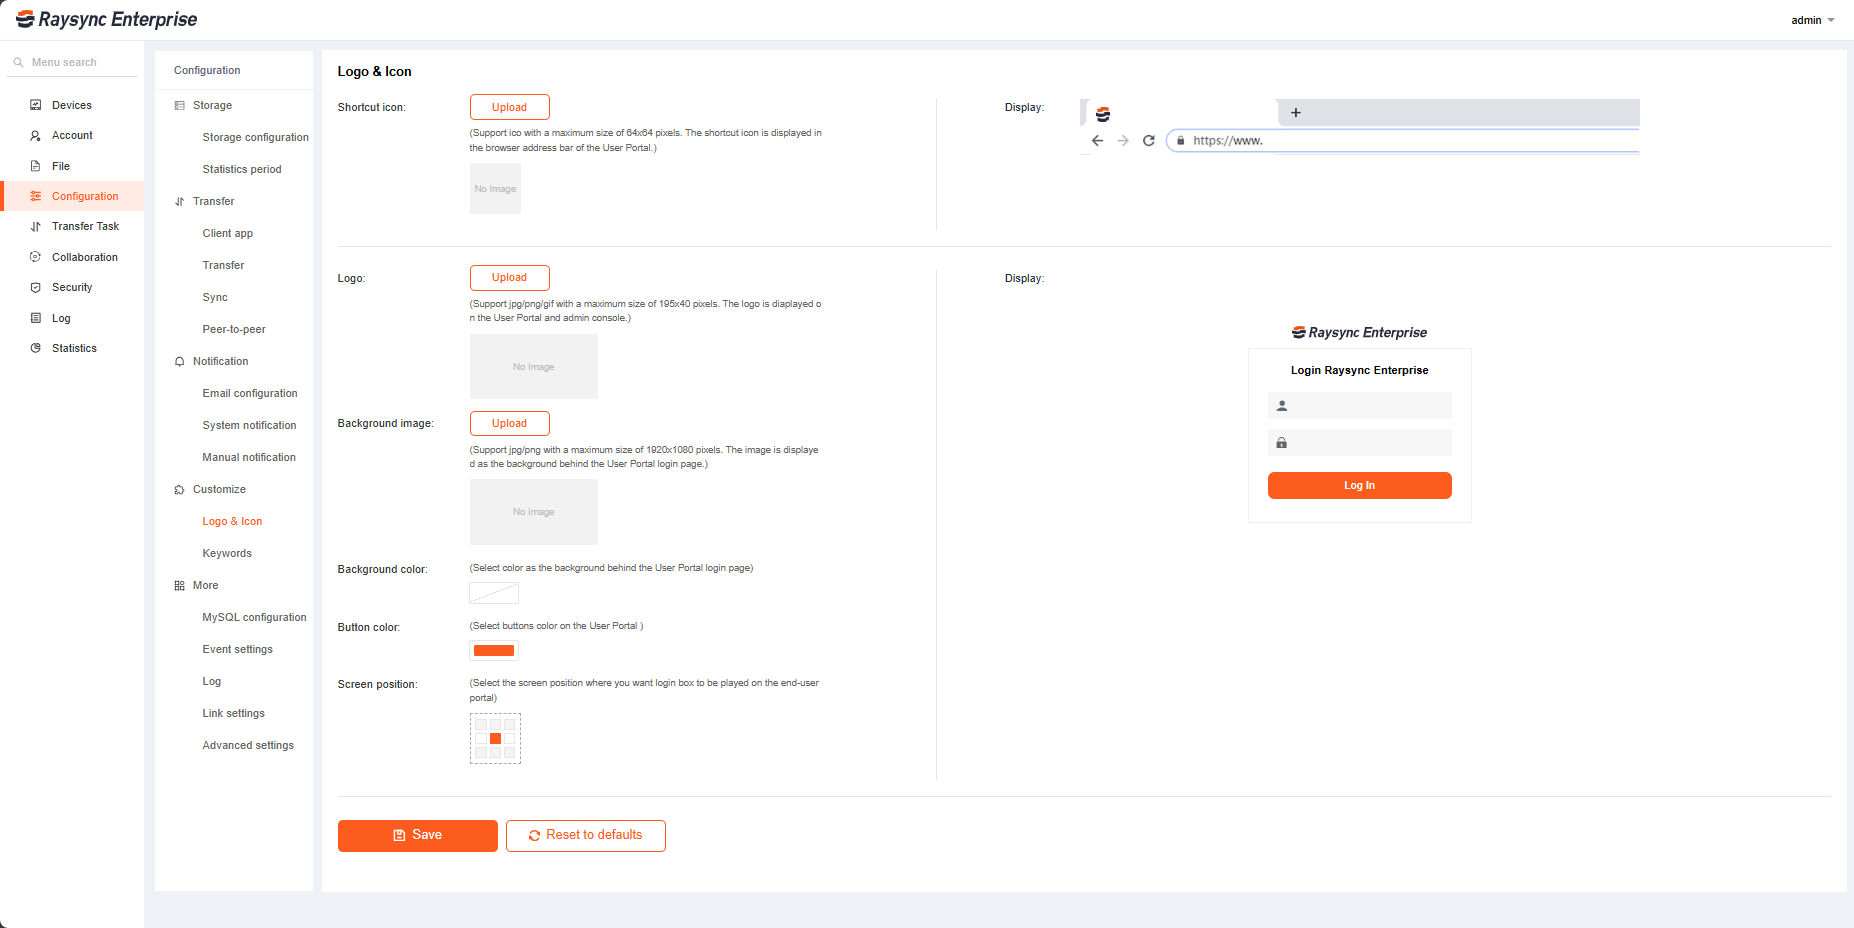
Task: Click the magnifier icon in Menu search
Action: [x=18, y=62]
